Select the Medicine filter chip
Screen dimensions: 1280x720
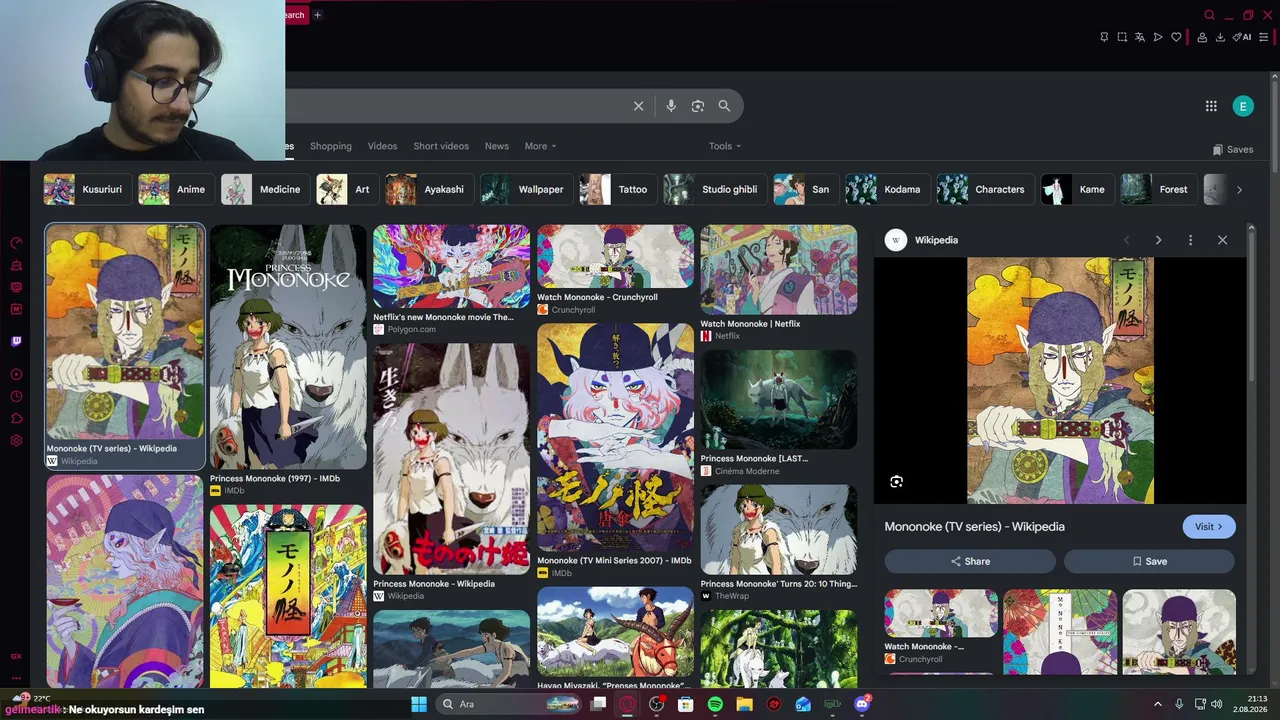coord(264,189)
